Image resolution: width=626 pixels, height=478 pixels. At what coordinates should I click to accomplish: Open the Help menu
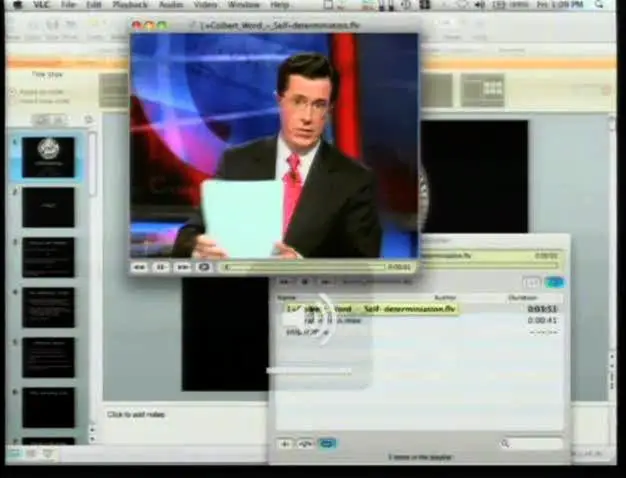[x=279, y=5]
